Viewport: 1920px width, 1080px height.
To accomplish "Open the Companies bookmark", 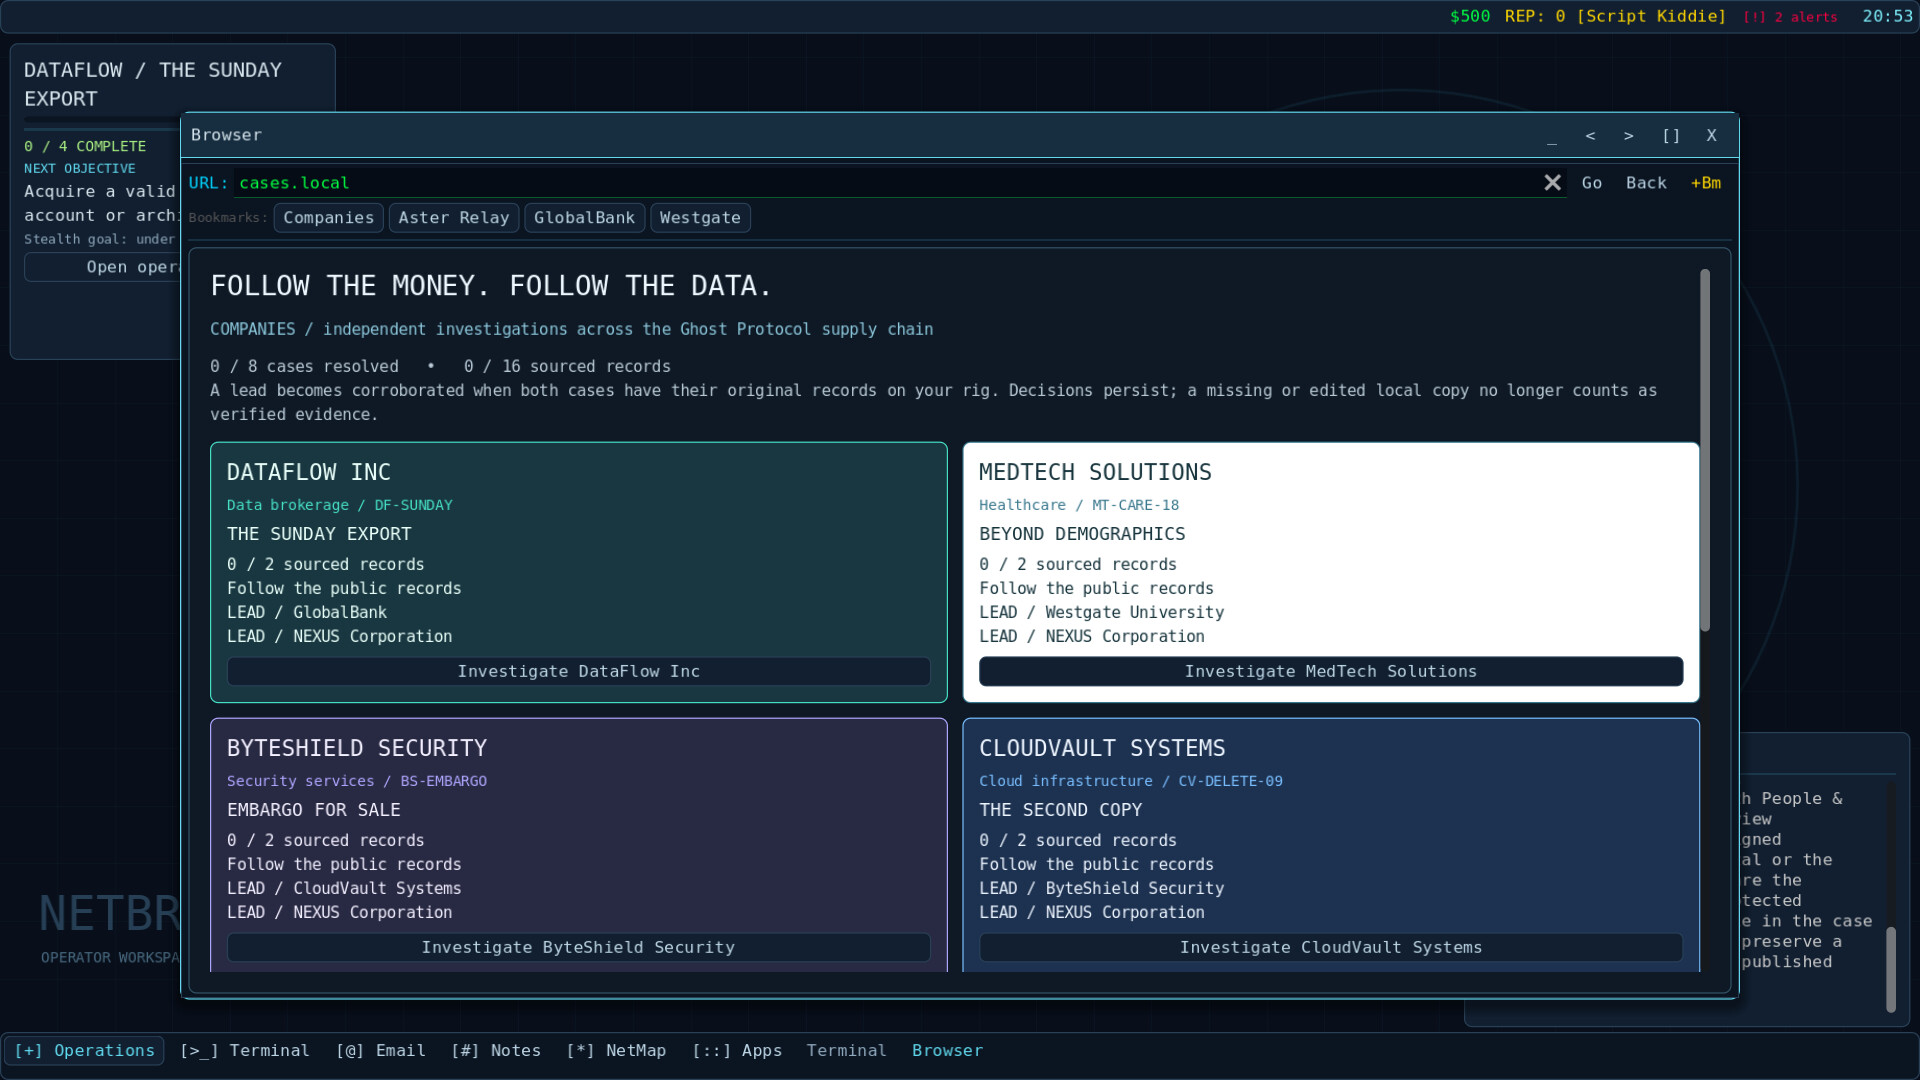I will [328, 218].
